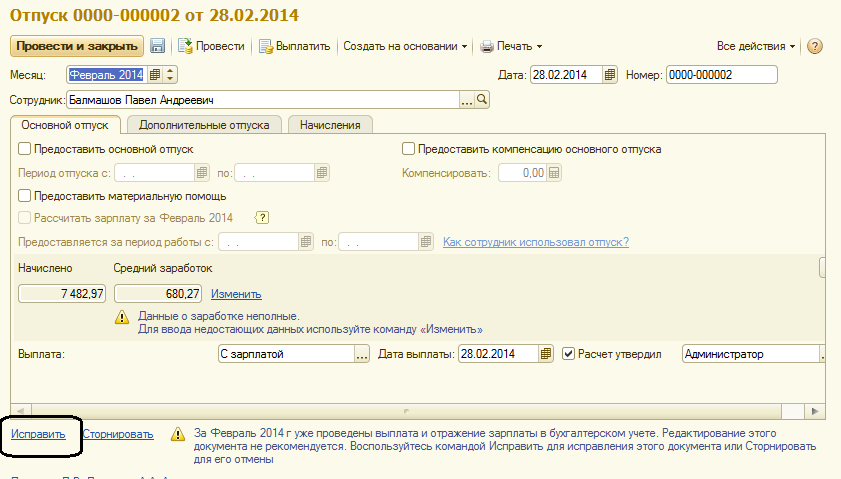This screenshot has height=479, width=841.
Task: Click horizontal scrollbar left arrow
Action: (20, 411)
